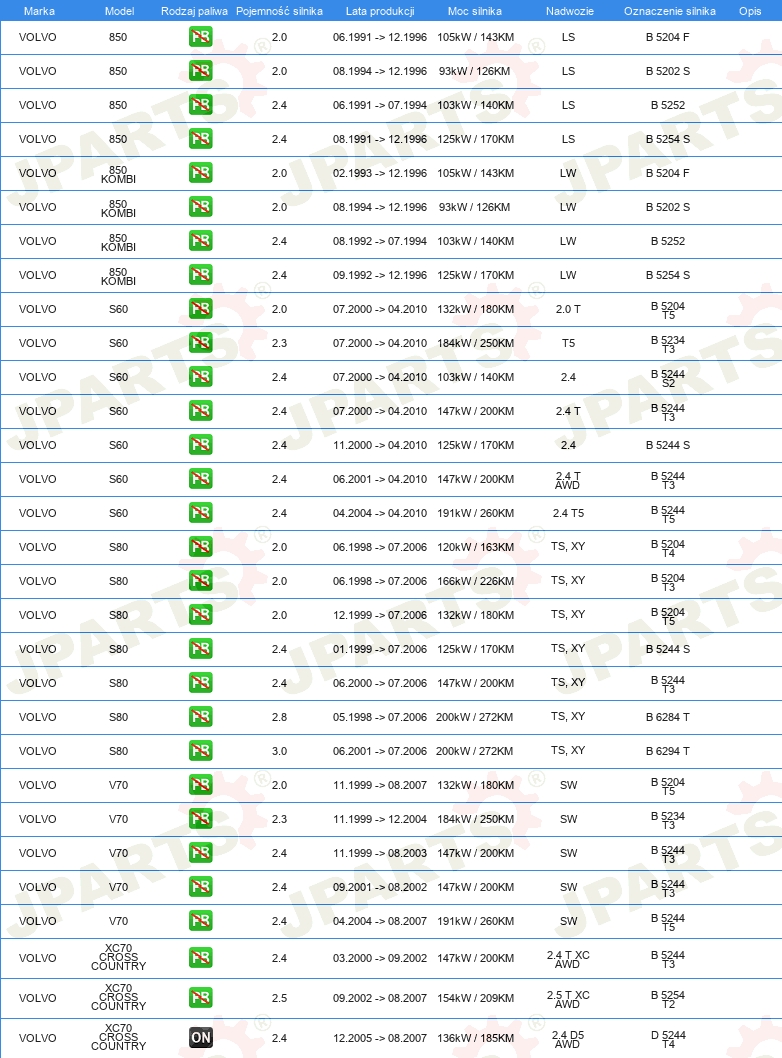Screen dimensions: 782x1058
Task: Click petrol icon in S60 260KM row
Action: pos(200,513)
